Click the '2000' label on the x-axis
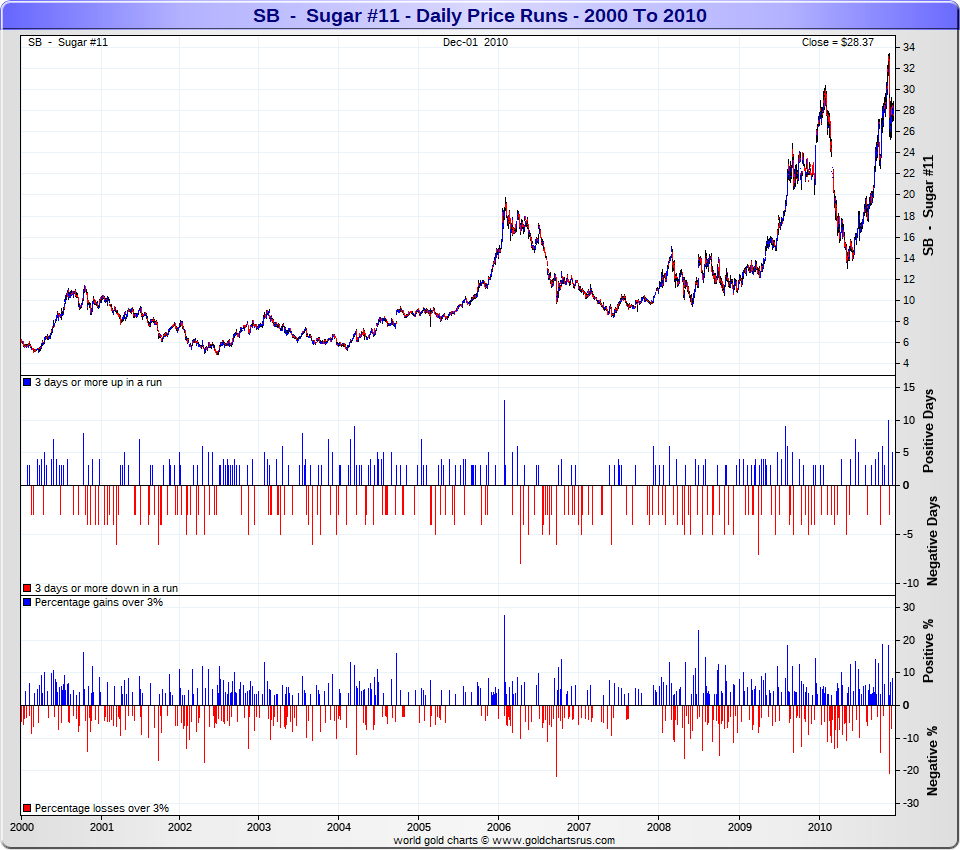Screen dimensions: 960x850 coord(22,827)
